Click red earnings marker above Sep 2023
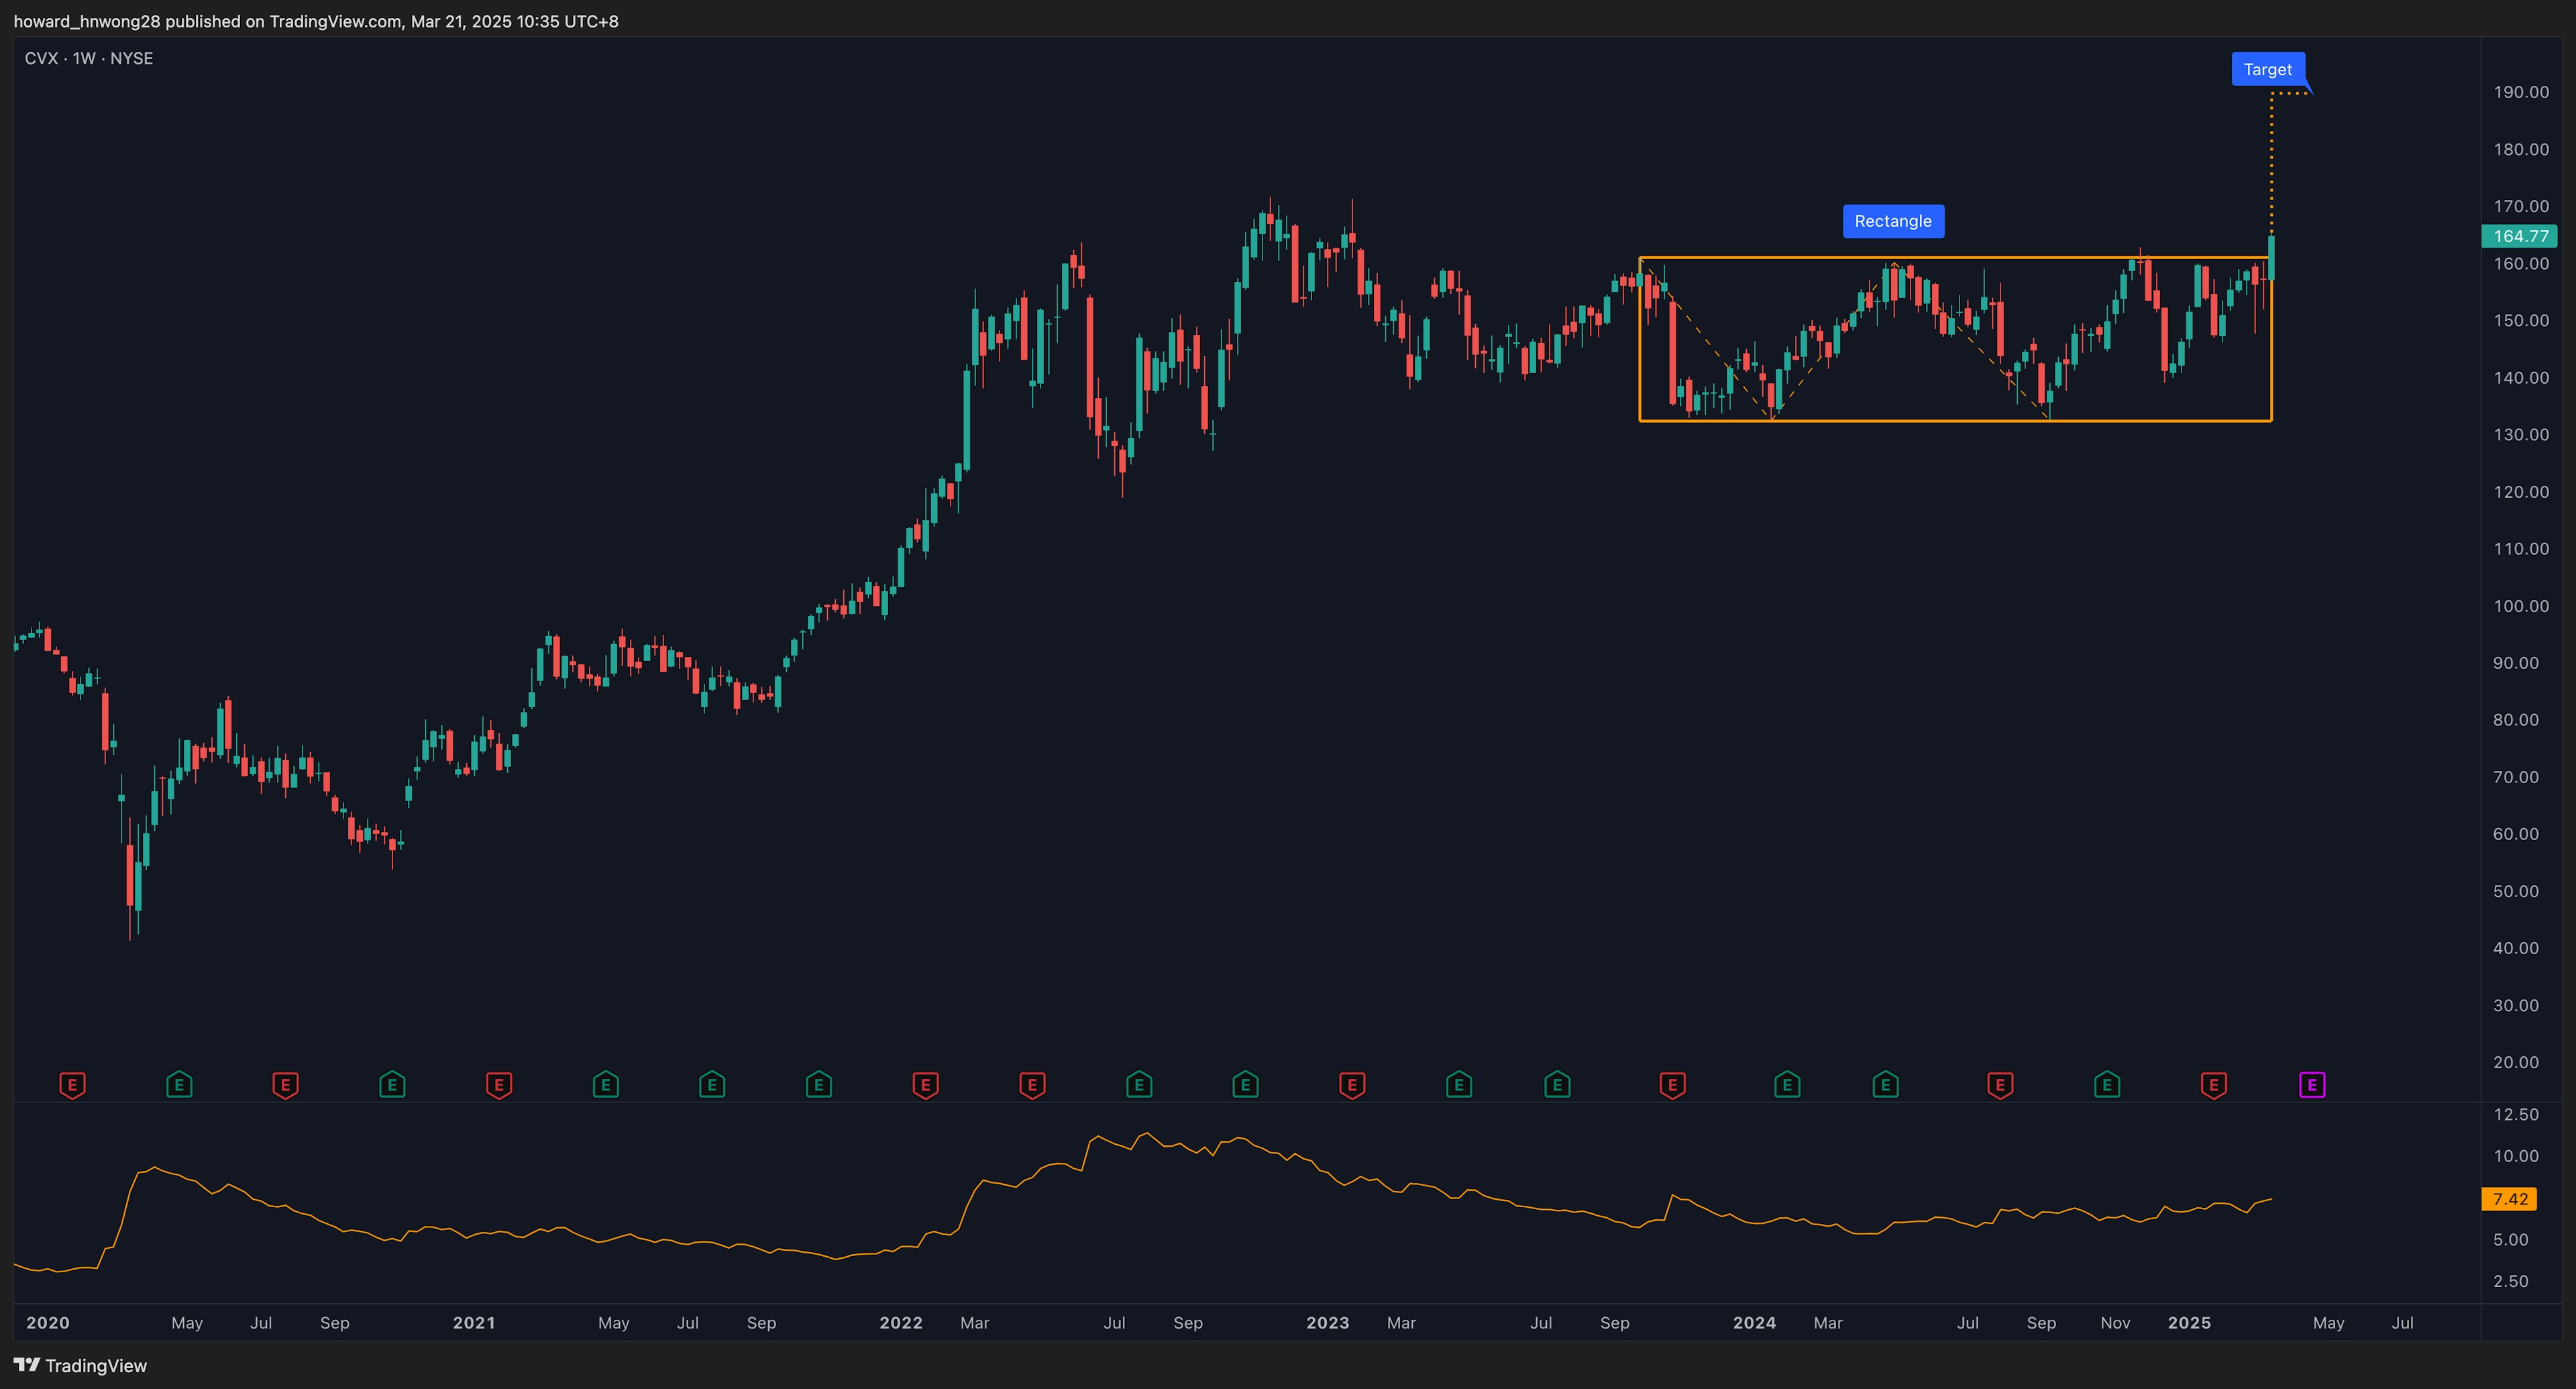Viewport: 2576px width, 1389px height. (x=1673, y=1084)
